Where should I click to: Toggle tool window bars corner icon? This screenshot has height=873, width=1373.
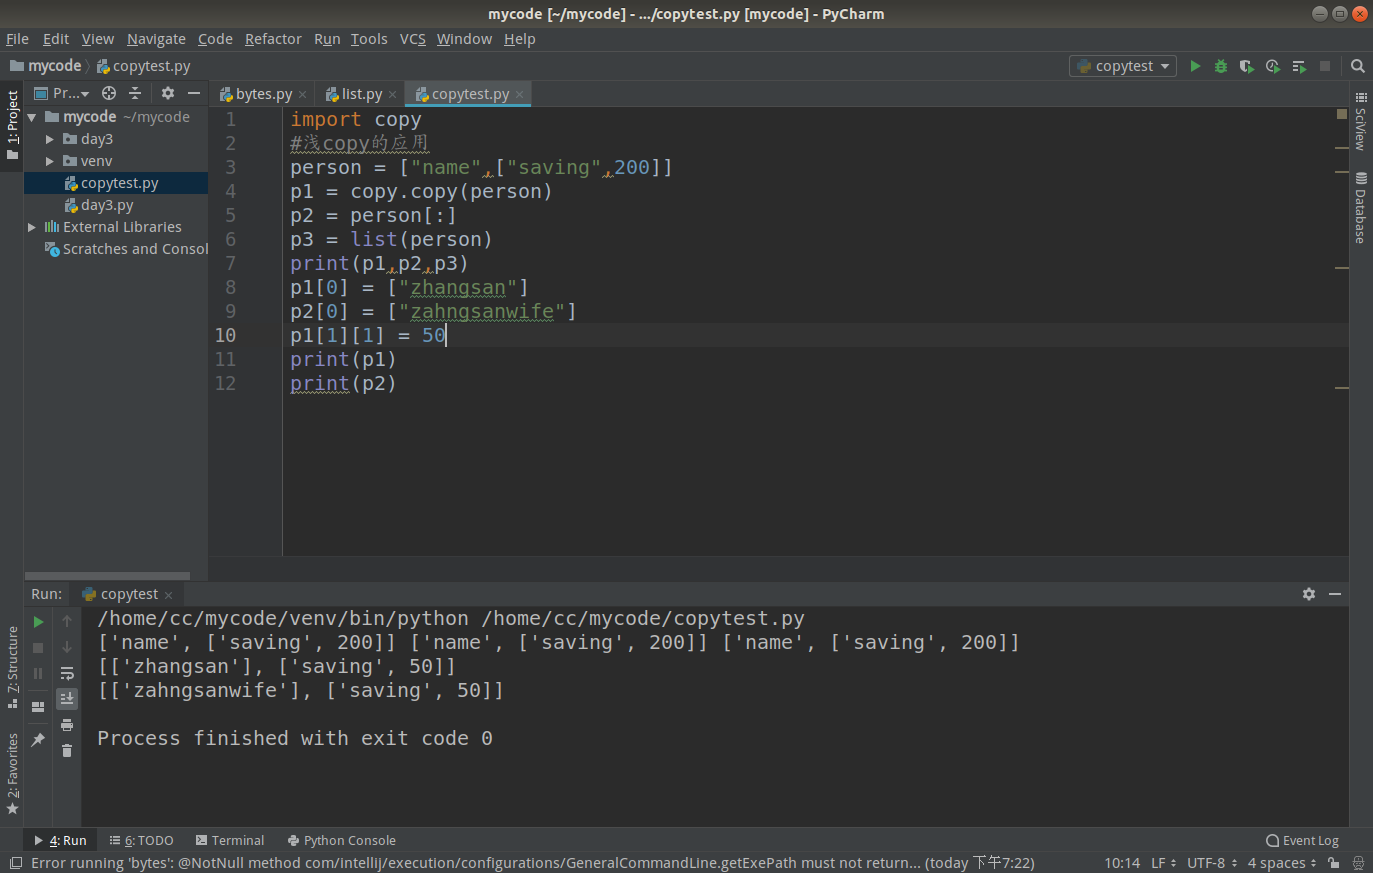pyautogui.click(x=15, y=863)
